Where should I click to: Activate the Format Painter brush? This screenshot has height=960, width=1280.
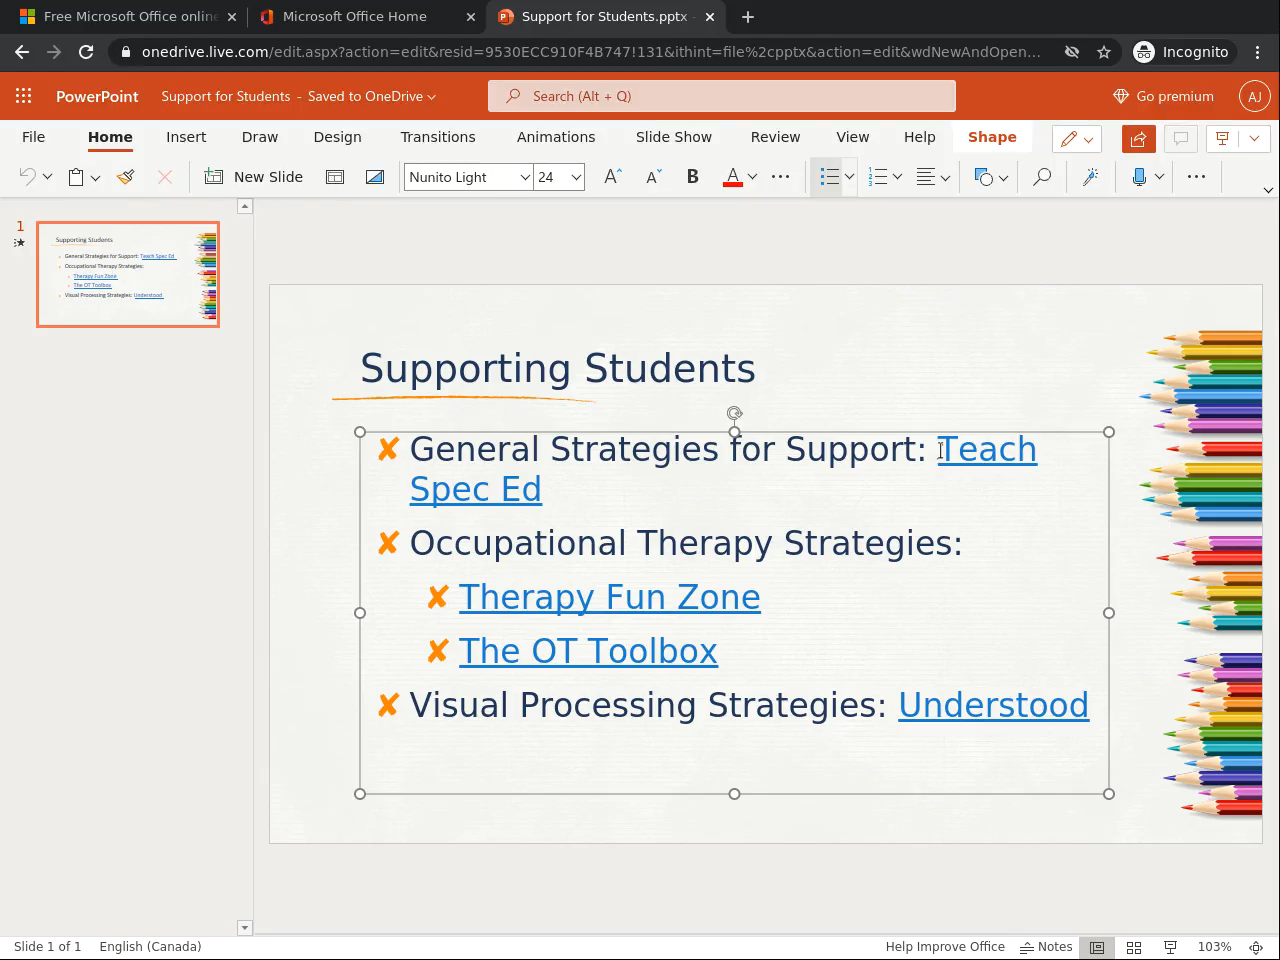[x=126, y=177]
